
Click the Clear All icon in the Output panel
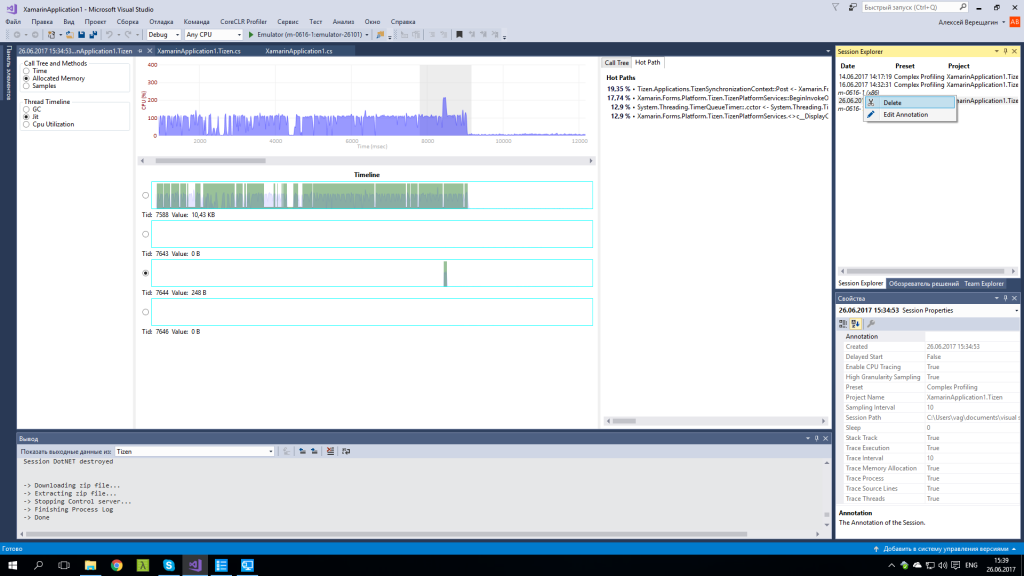point(330,451)
